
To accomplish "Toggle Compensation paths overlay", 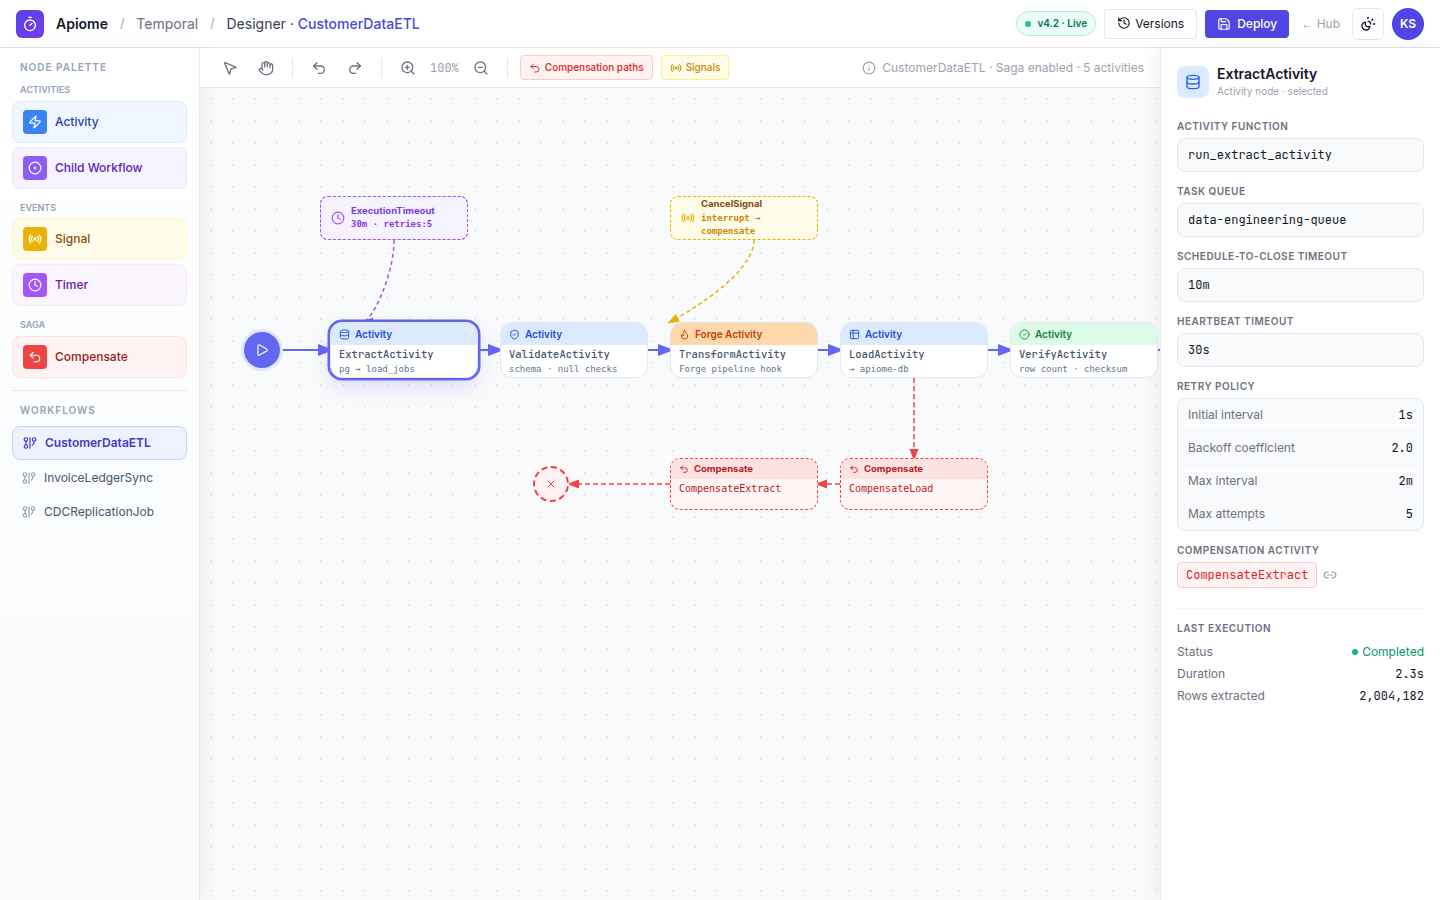I will tap(586, 68).
